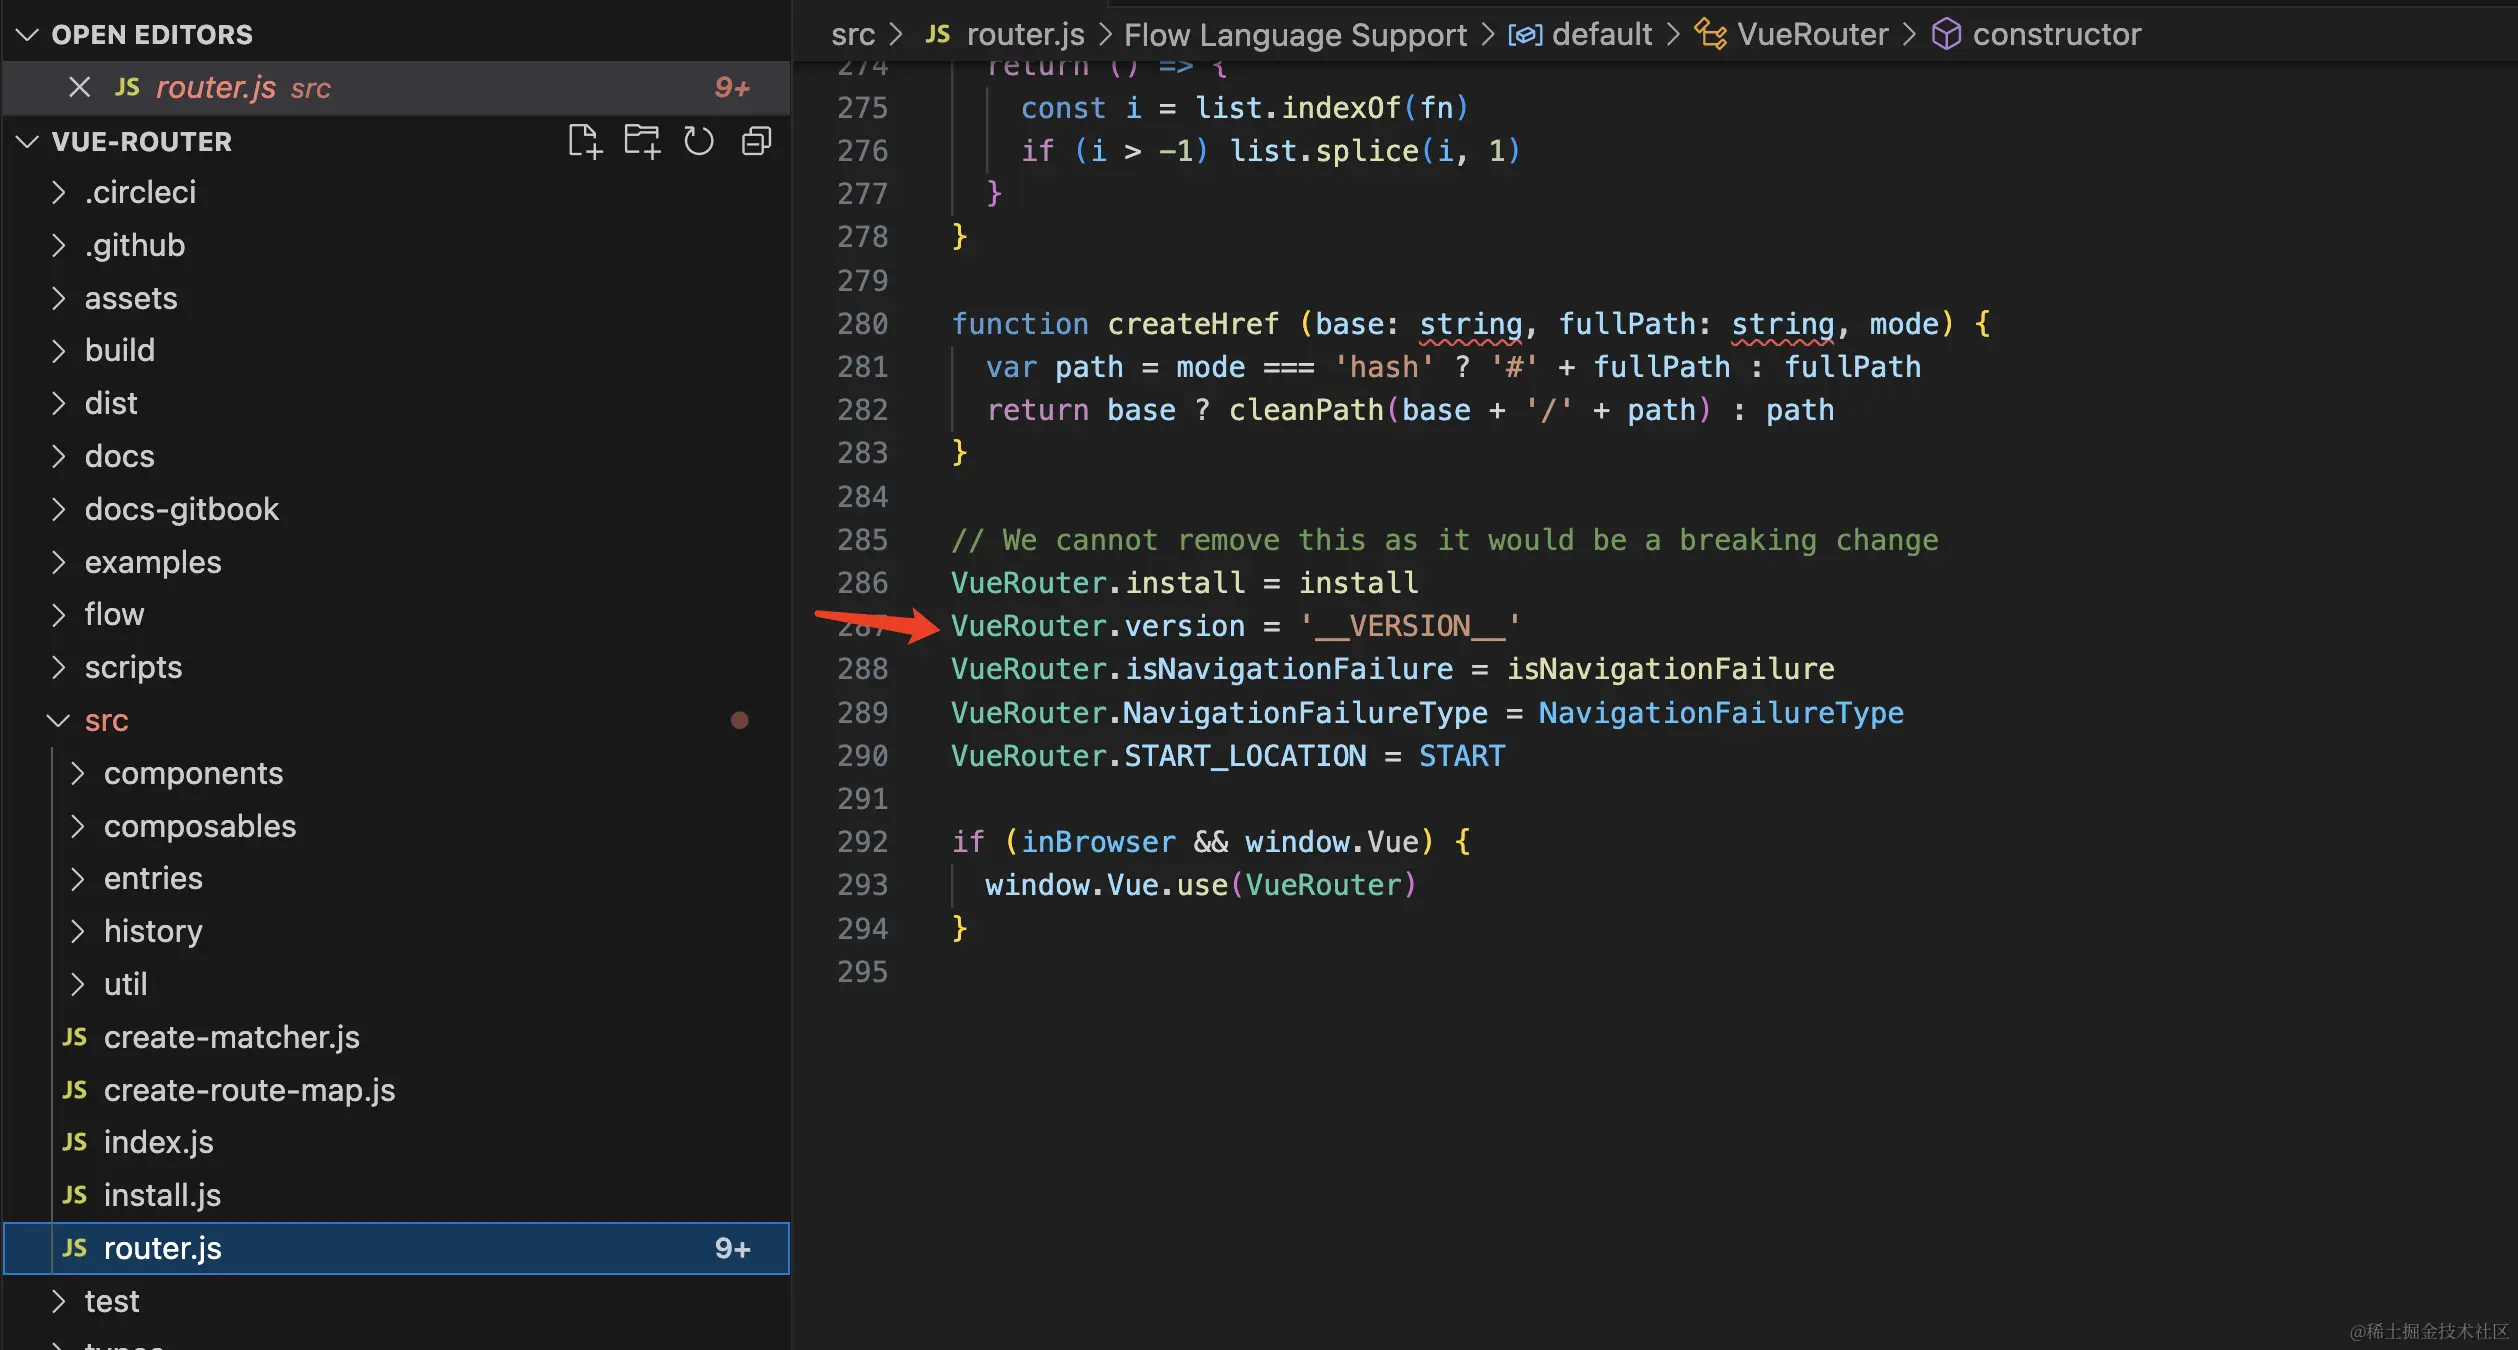Click the default variable icon in breadcrumb
The height and width of the screenshot is (1350, 2518).
(1525, 34)
